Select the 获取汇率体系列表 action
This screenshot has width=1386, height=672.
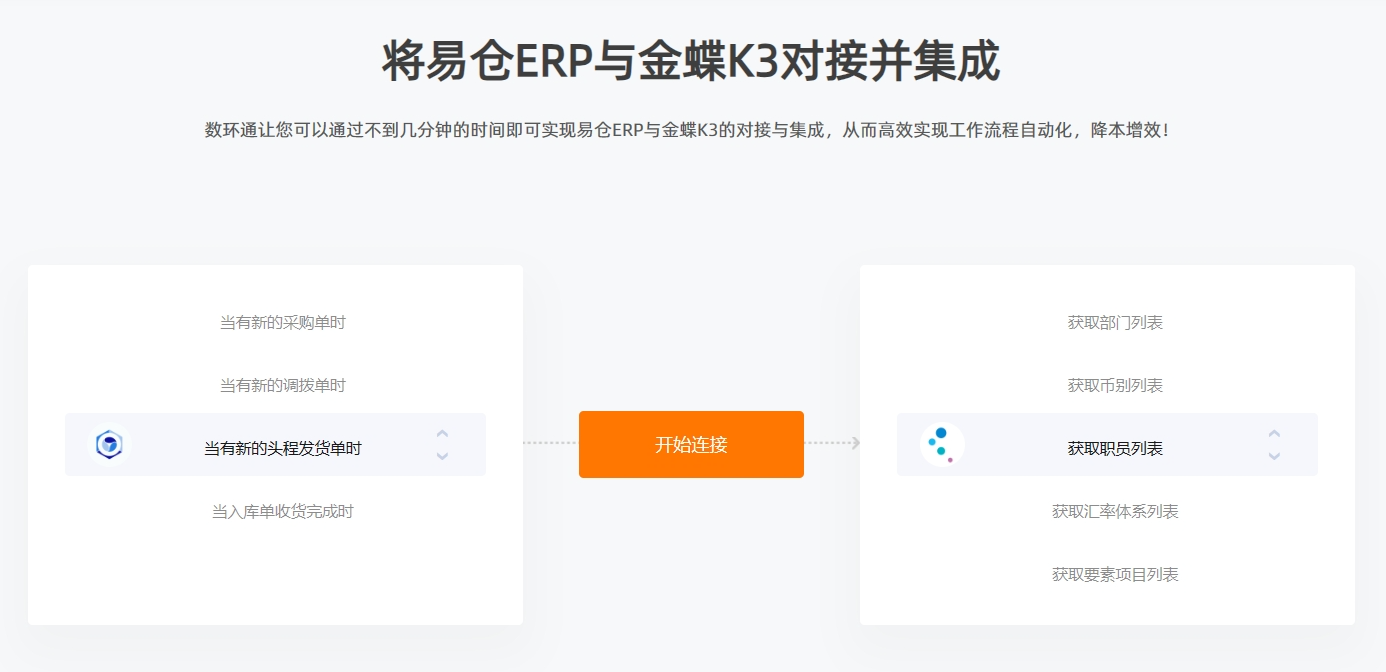point(1115,512)
